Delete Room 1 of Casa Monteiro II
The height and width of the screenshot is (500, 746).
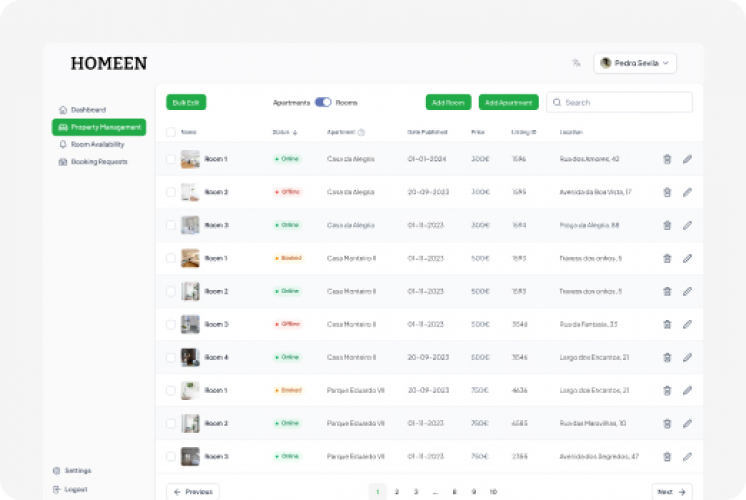(x=667, y=258)
